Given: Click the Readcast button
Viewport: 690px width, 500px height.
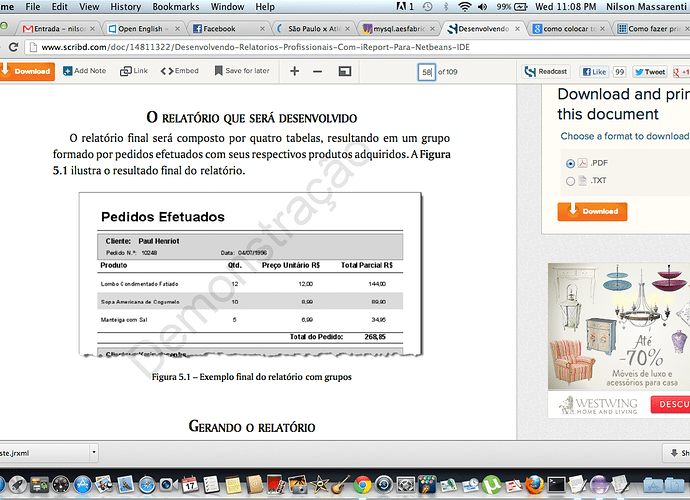Looking at the screenshot, I should tap(546, 71).
